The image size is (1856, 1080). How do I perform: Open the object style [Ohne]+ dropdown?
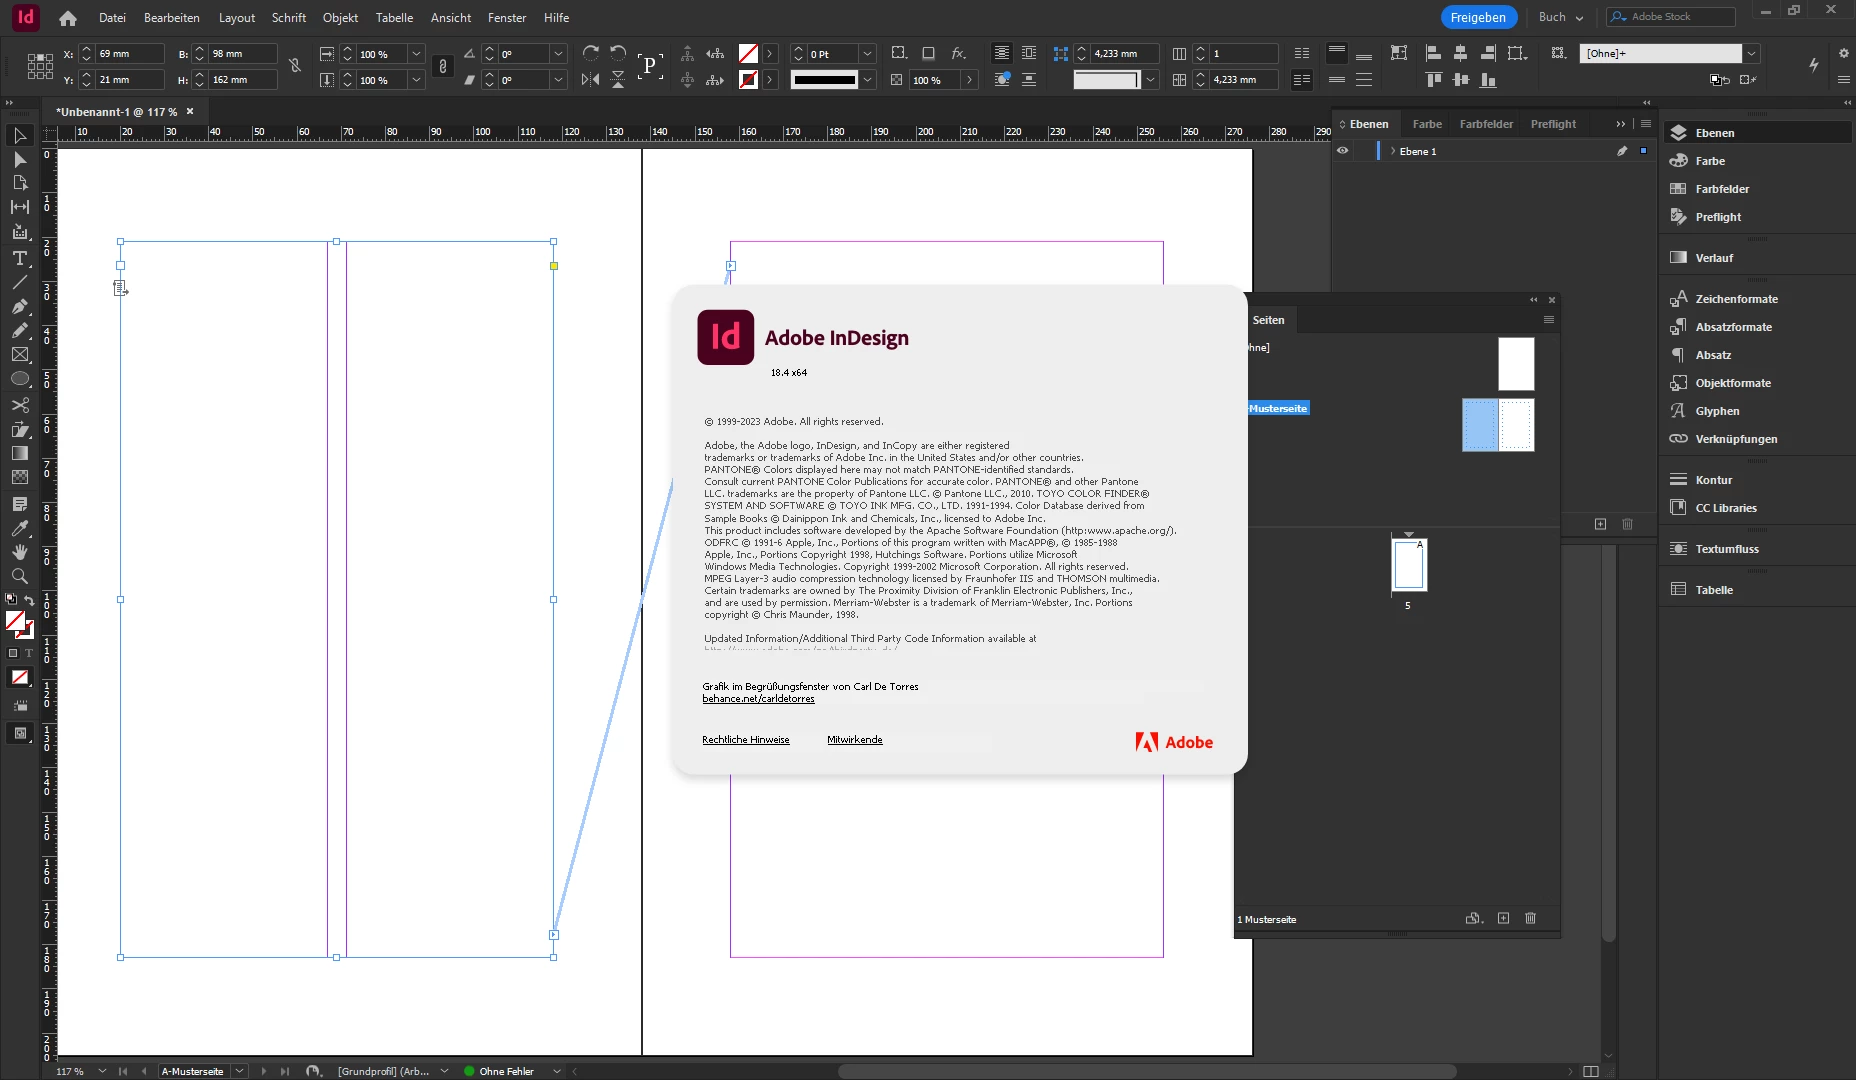click(x=1751, y=54)
